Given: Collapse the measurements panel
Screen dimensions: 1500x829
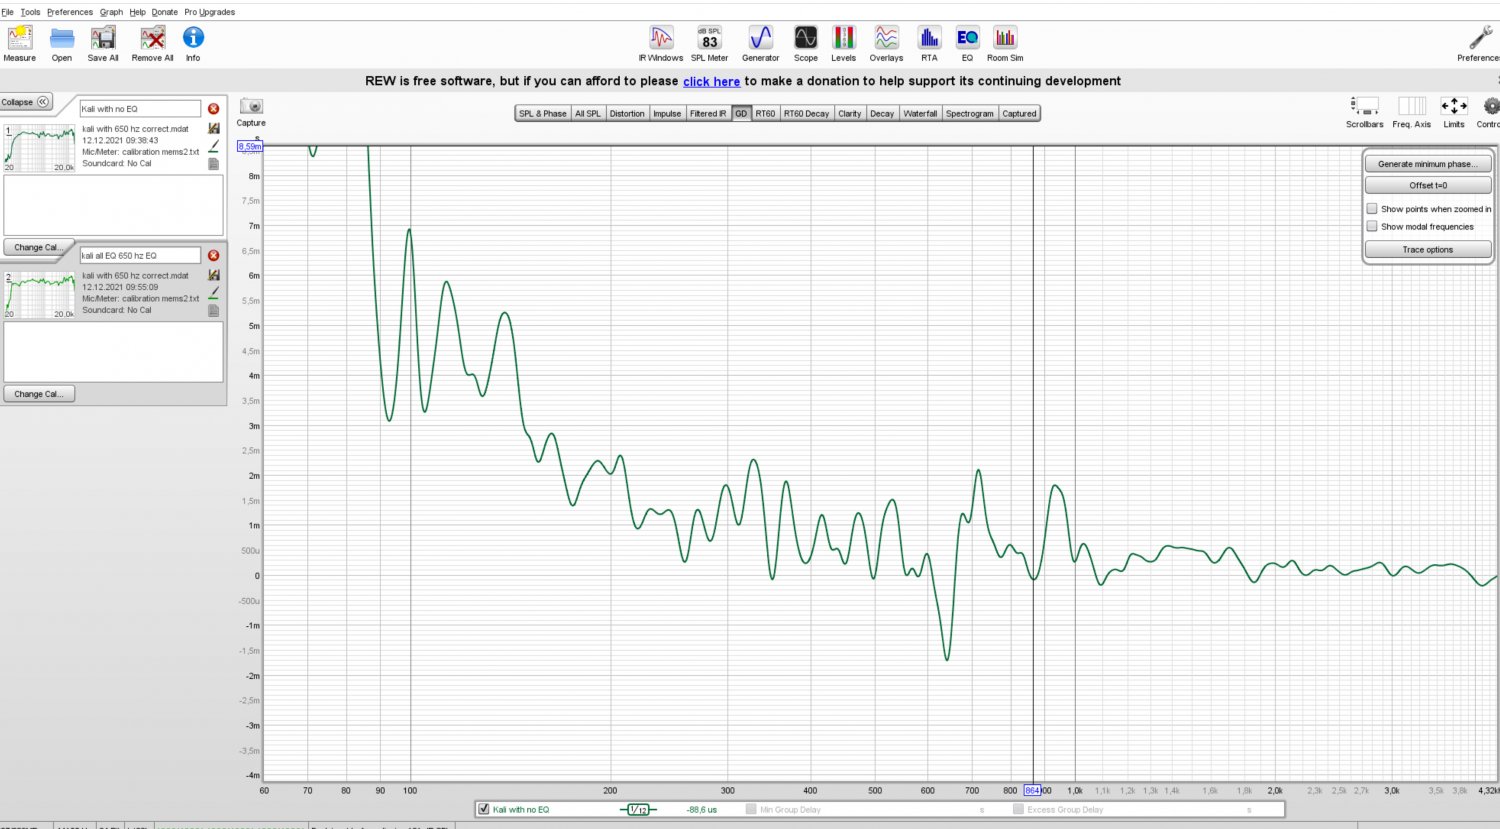Looking at the screenshot, I should tap(26, 102).
